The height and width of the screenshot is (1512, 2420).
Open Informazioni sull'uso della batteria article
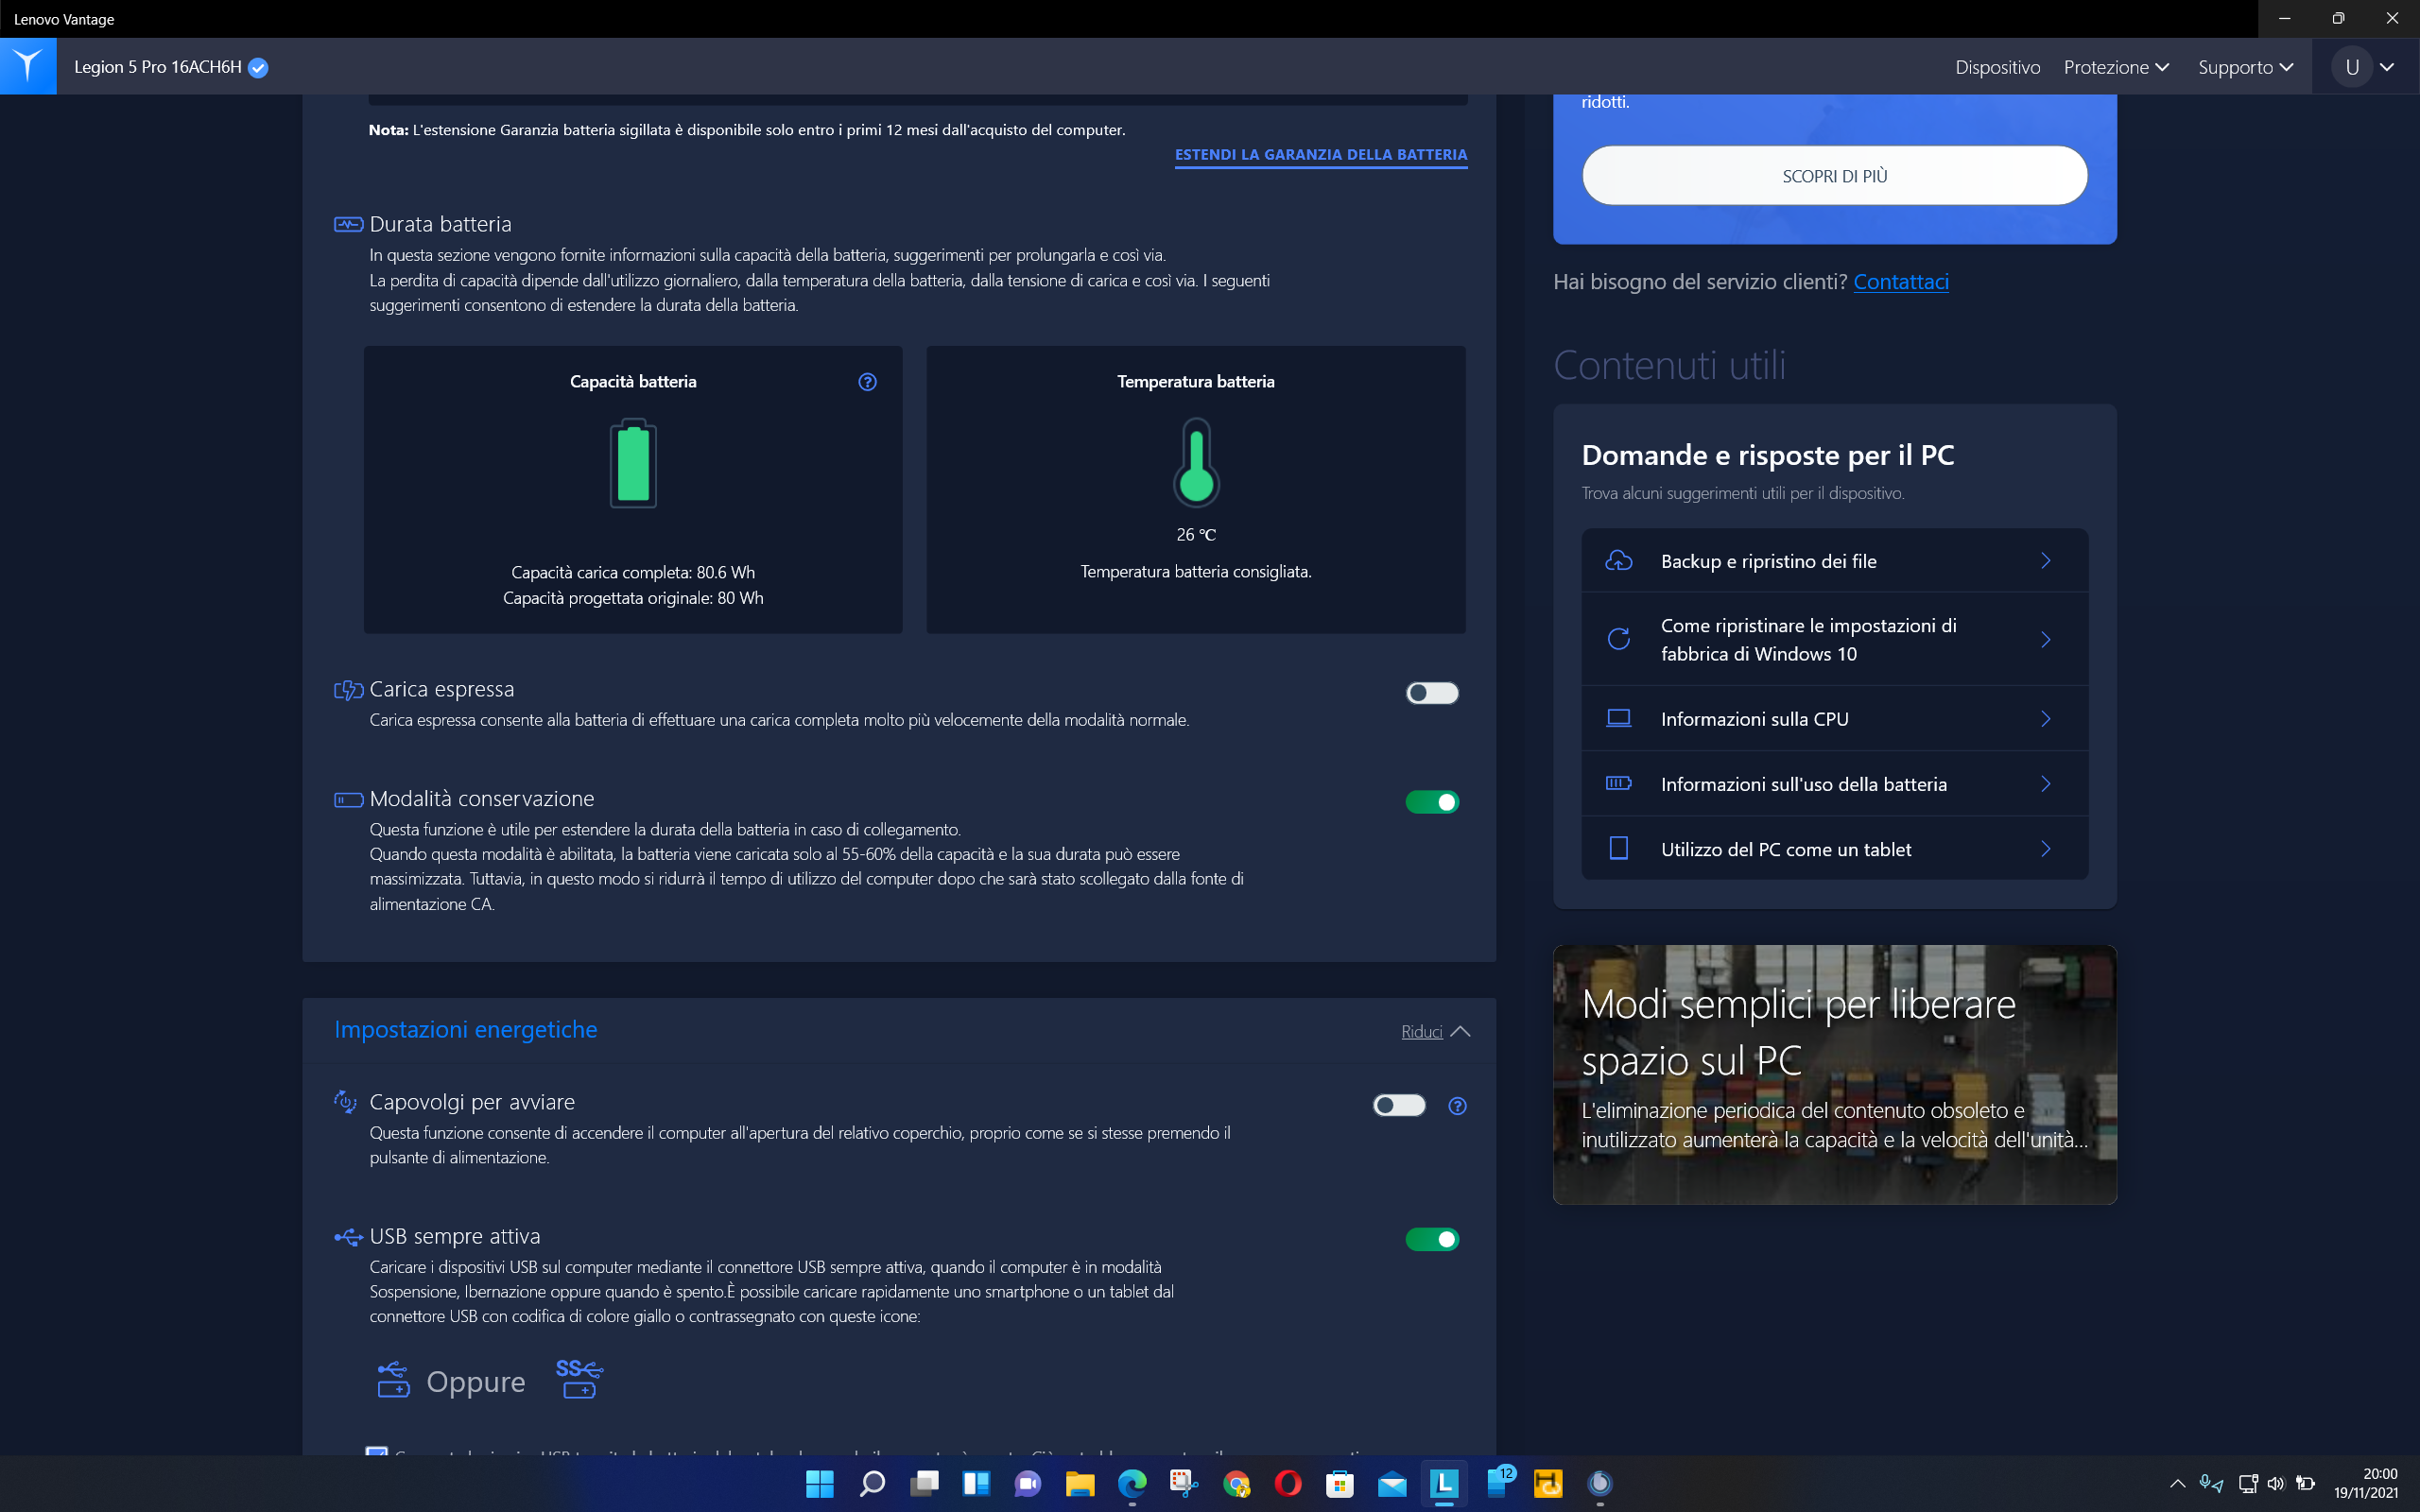click(1834, 783)
